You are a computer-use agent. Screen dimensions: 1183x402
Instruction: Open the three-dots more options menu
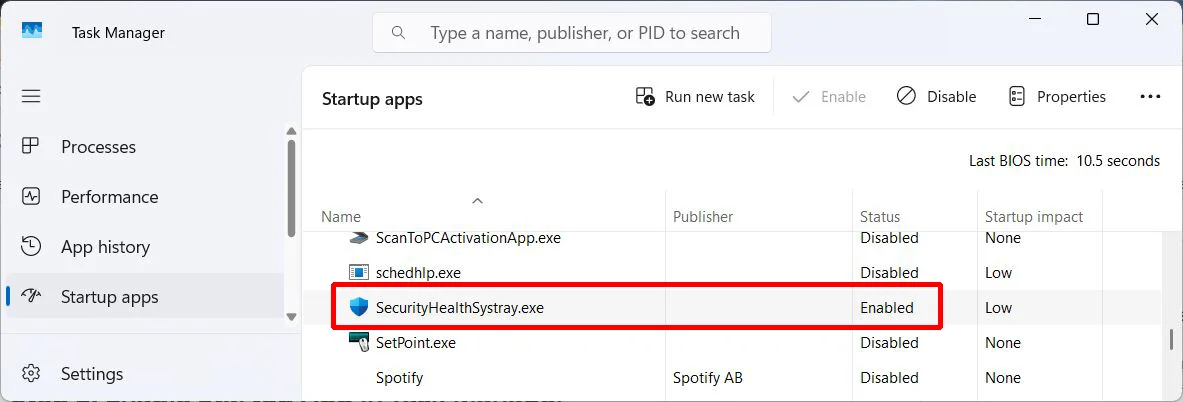1150,97
